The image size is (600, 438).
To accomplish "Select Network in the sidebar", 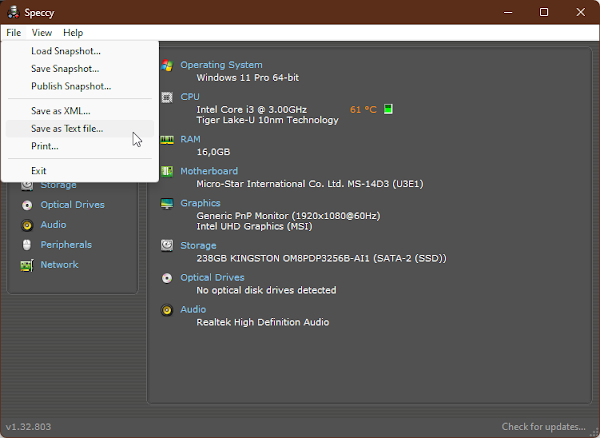I will coord(59,265).
